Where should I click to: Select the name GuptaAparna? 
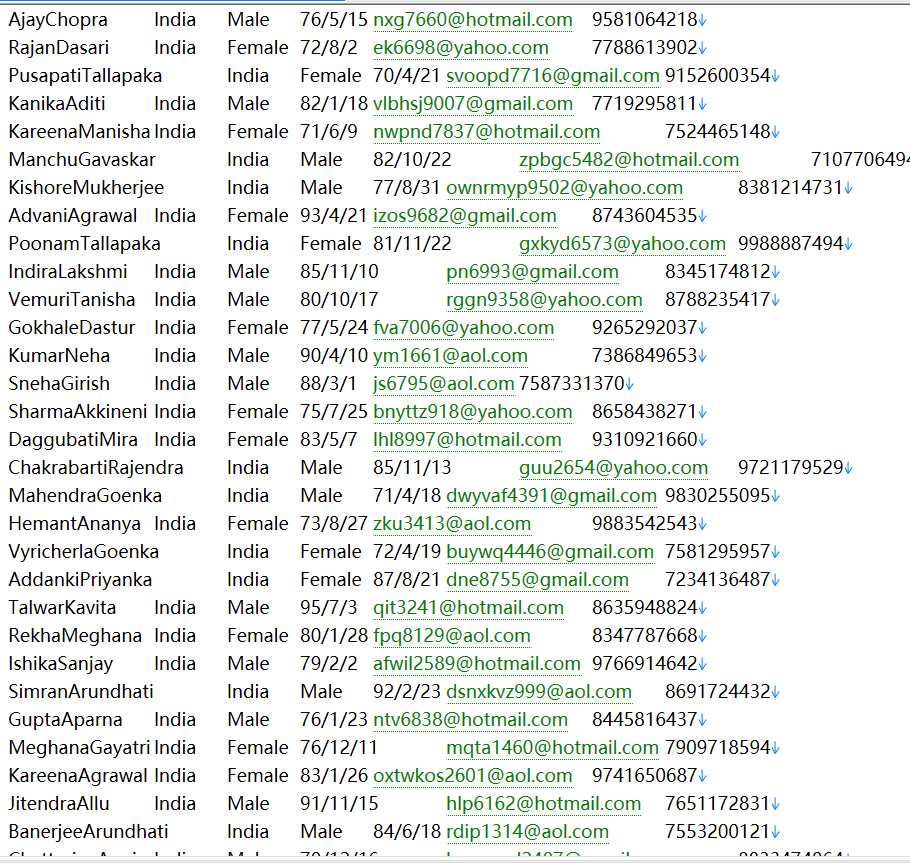click(66, 719)
